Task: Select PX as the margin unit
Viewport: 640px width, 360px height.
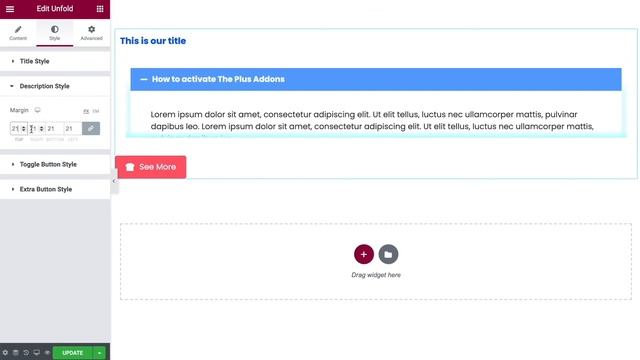Action: pyautogui.click(x=86, y=111)
